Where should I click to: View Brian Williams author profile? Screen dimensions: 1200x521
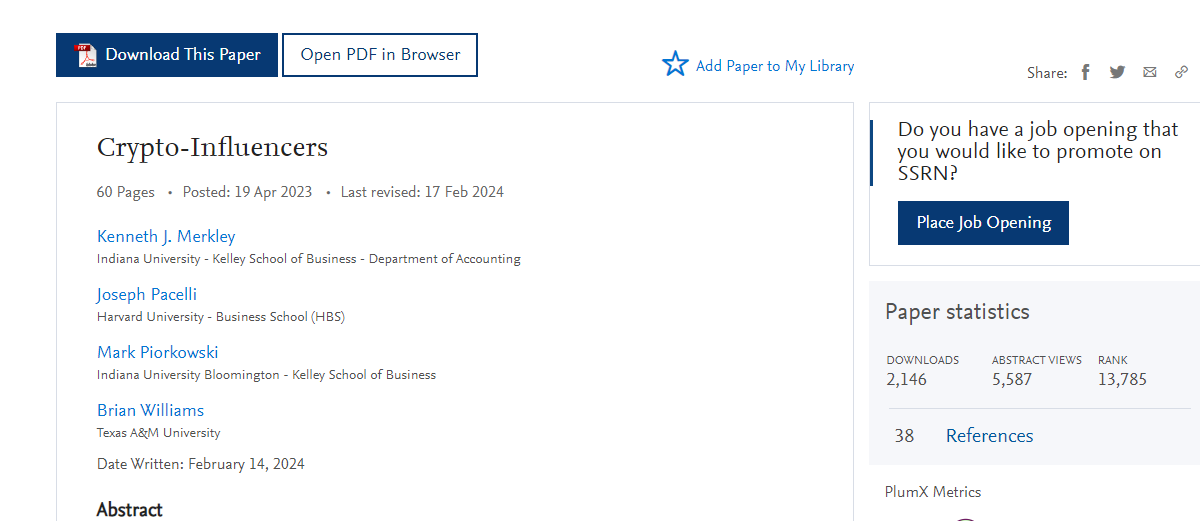[150, 410]
